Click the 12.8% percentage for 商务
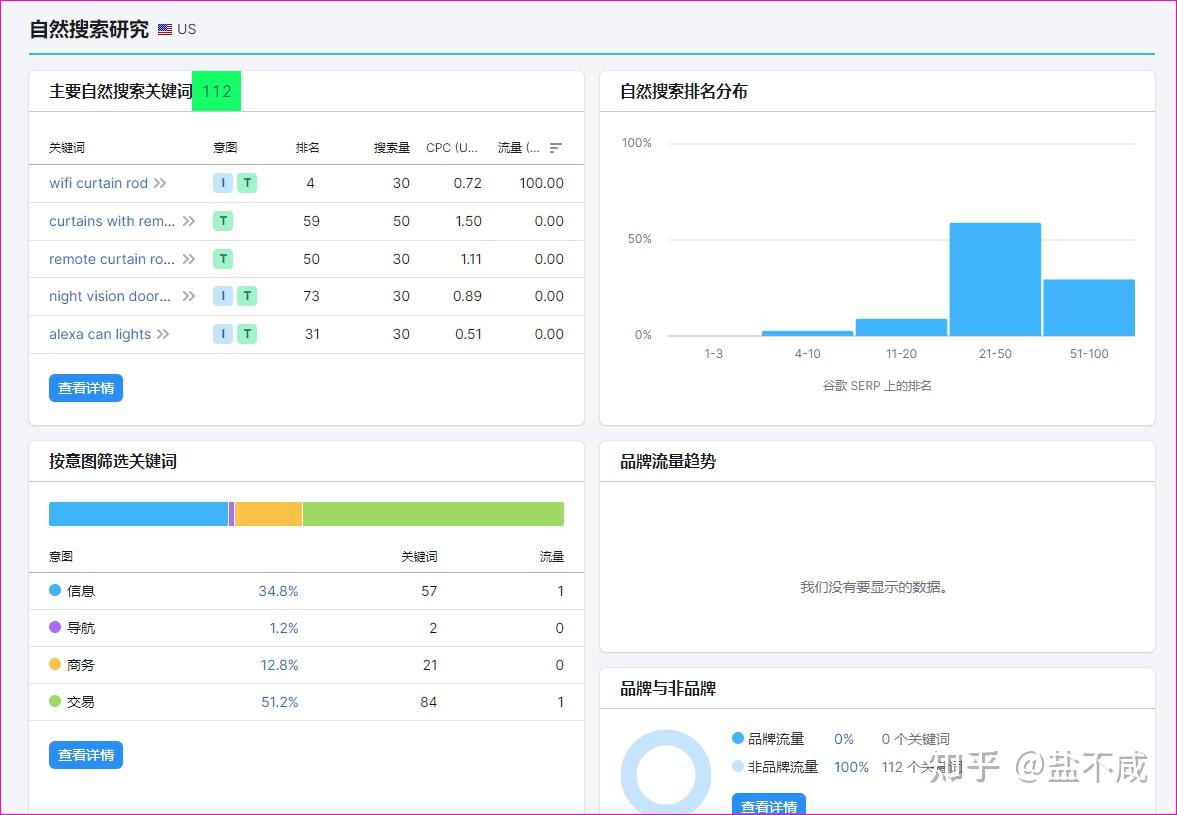 coord(279,665)
